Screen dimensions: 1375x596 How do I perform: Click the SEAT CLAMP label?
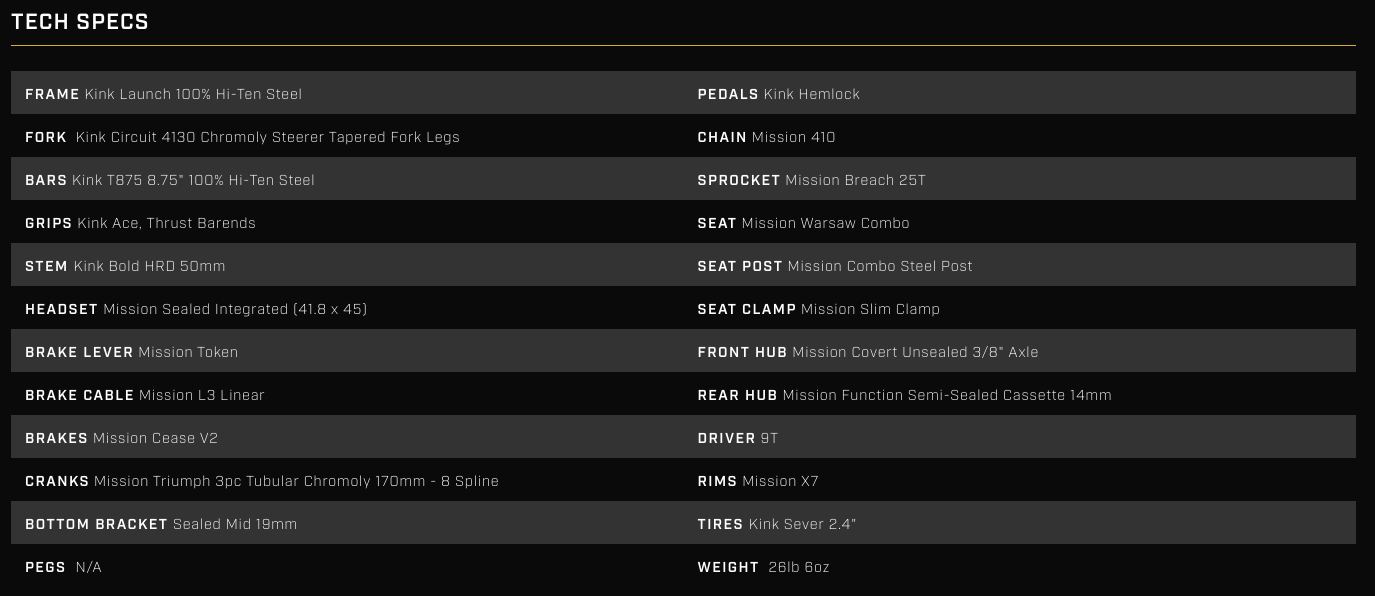[x=746, y=309]
